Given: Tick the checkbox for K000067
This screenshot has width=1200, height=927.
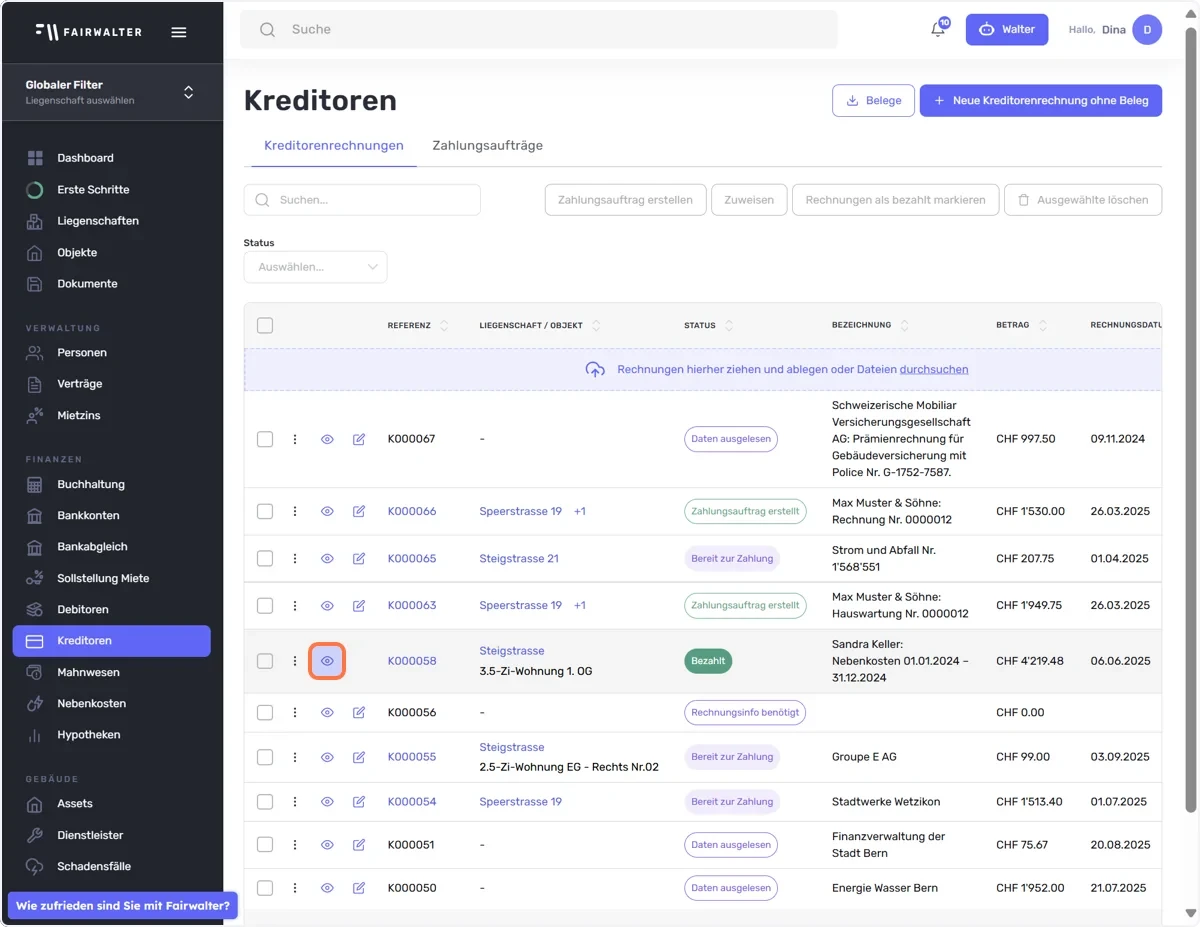Looking at the screenshot, I should point(265,439).
